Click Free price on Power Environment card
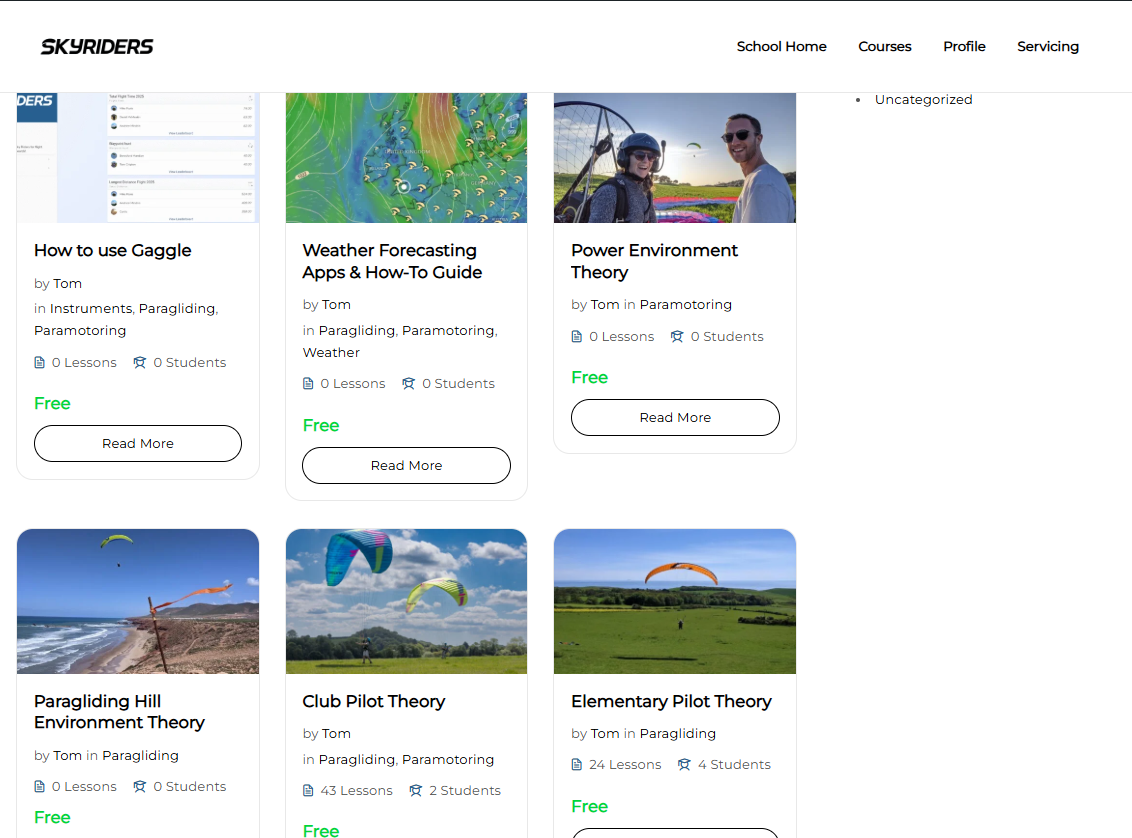Viewport: 1132px width, 838px height. click(589, 377)
